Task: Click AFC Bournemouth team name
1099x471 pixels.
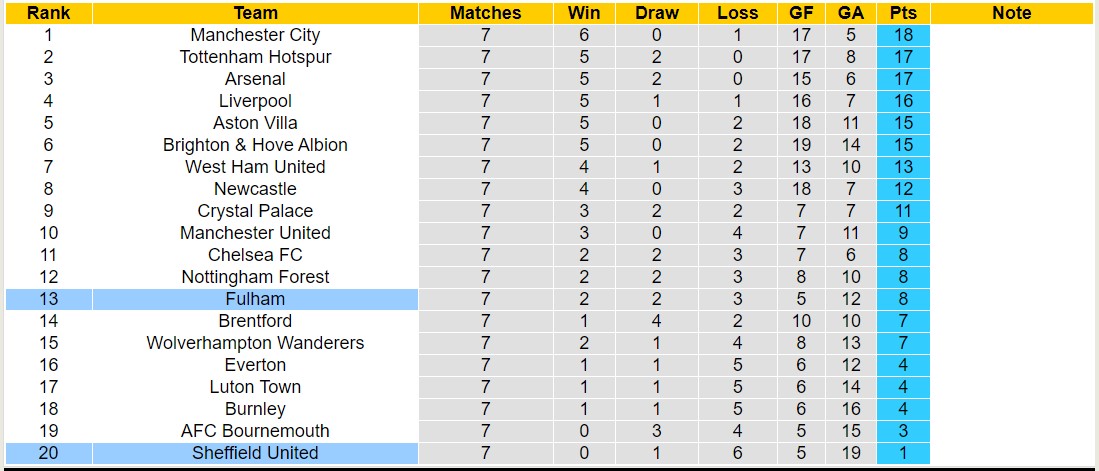Action: (x=255, y=431)
